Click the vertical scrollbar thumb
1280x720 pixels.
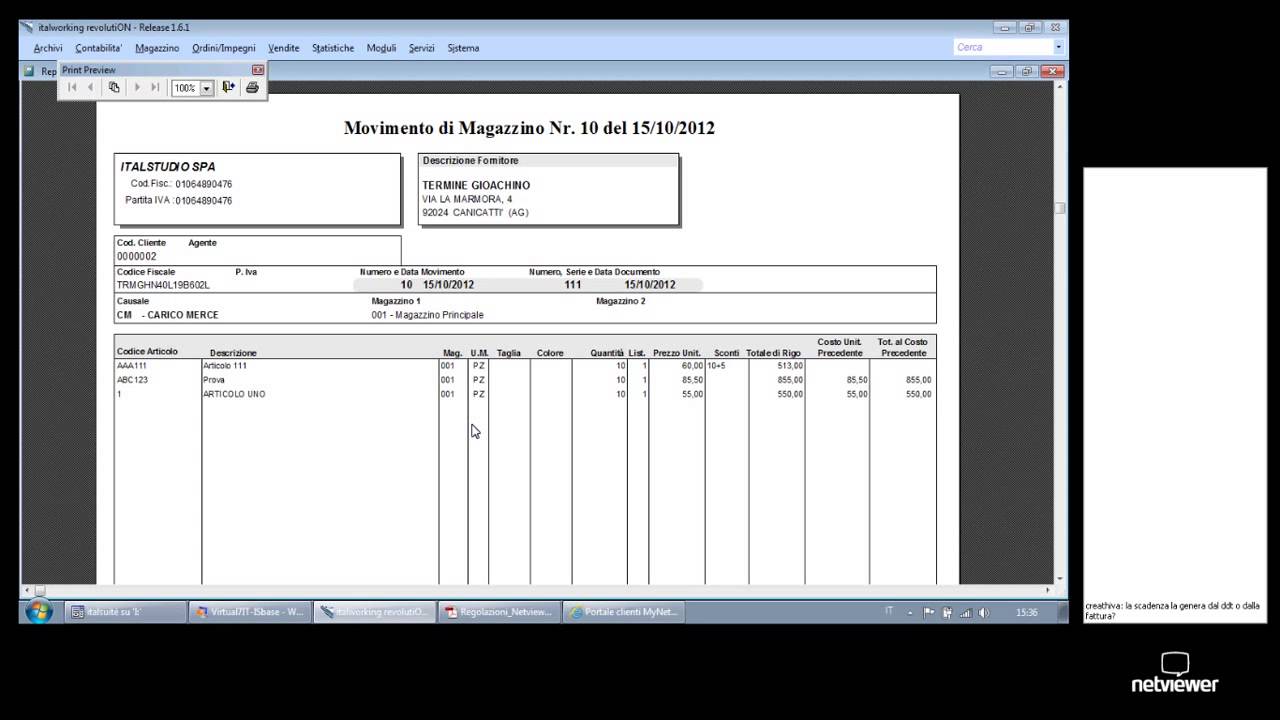(x=1060, y=208)
